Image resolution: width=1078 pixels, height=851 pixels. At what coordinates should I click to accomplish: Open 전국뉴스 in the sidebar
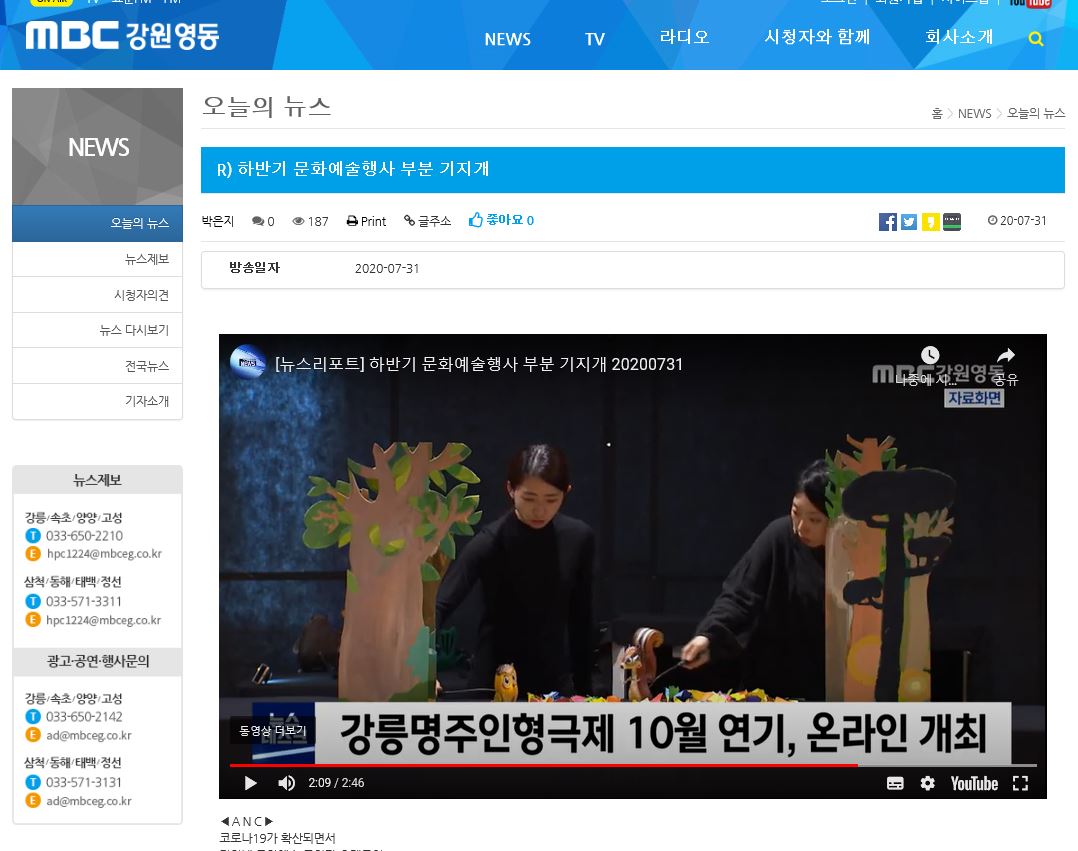[x=98, y=366]
